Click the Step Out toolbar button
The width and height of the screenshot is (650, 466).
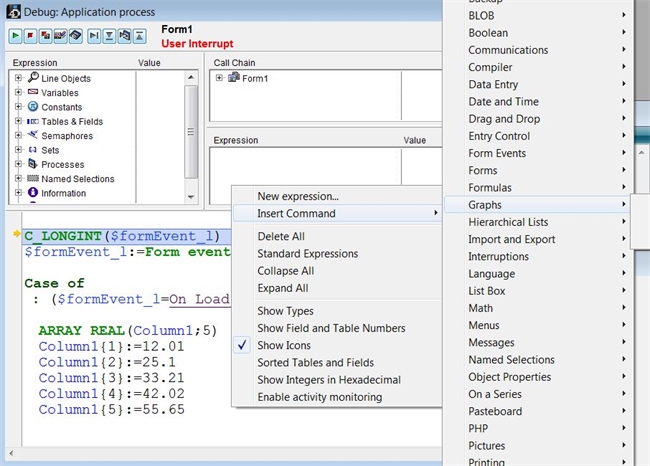point(140,35)
